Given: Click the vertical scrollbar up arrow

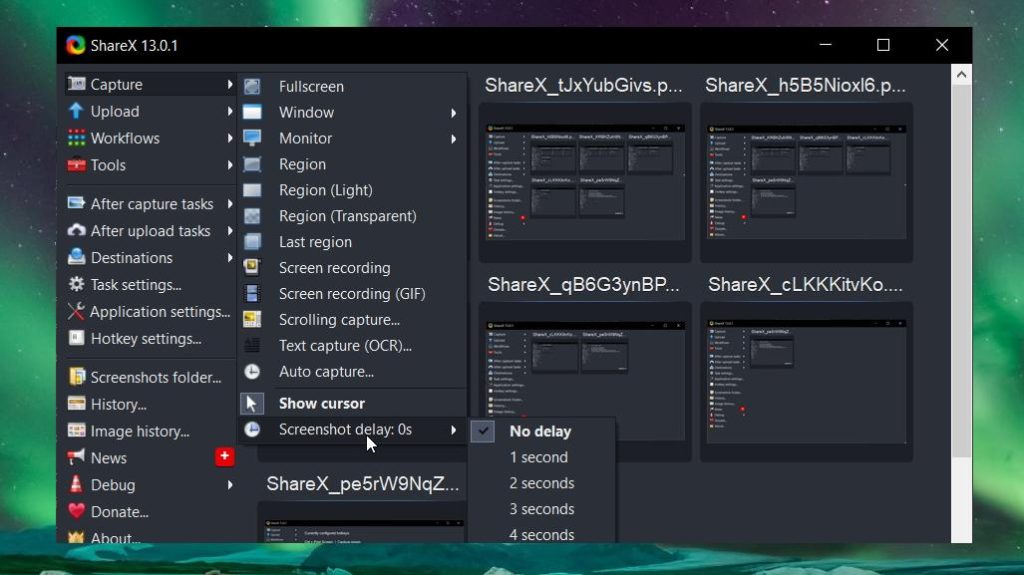Looking at the screenshot, I should coord(961,75).
